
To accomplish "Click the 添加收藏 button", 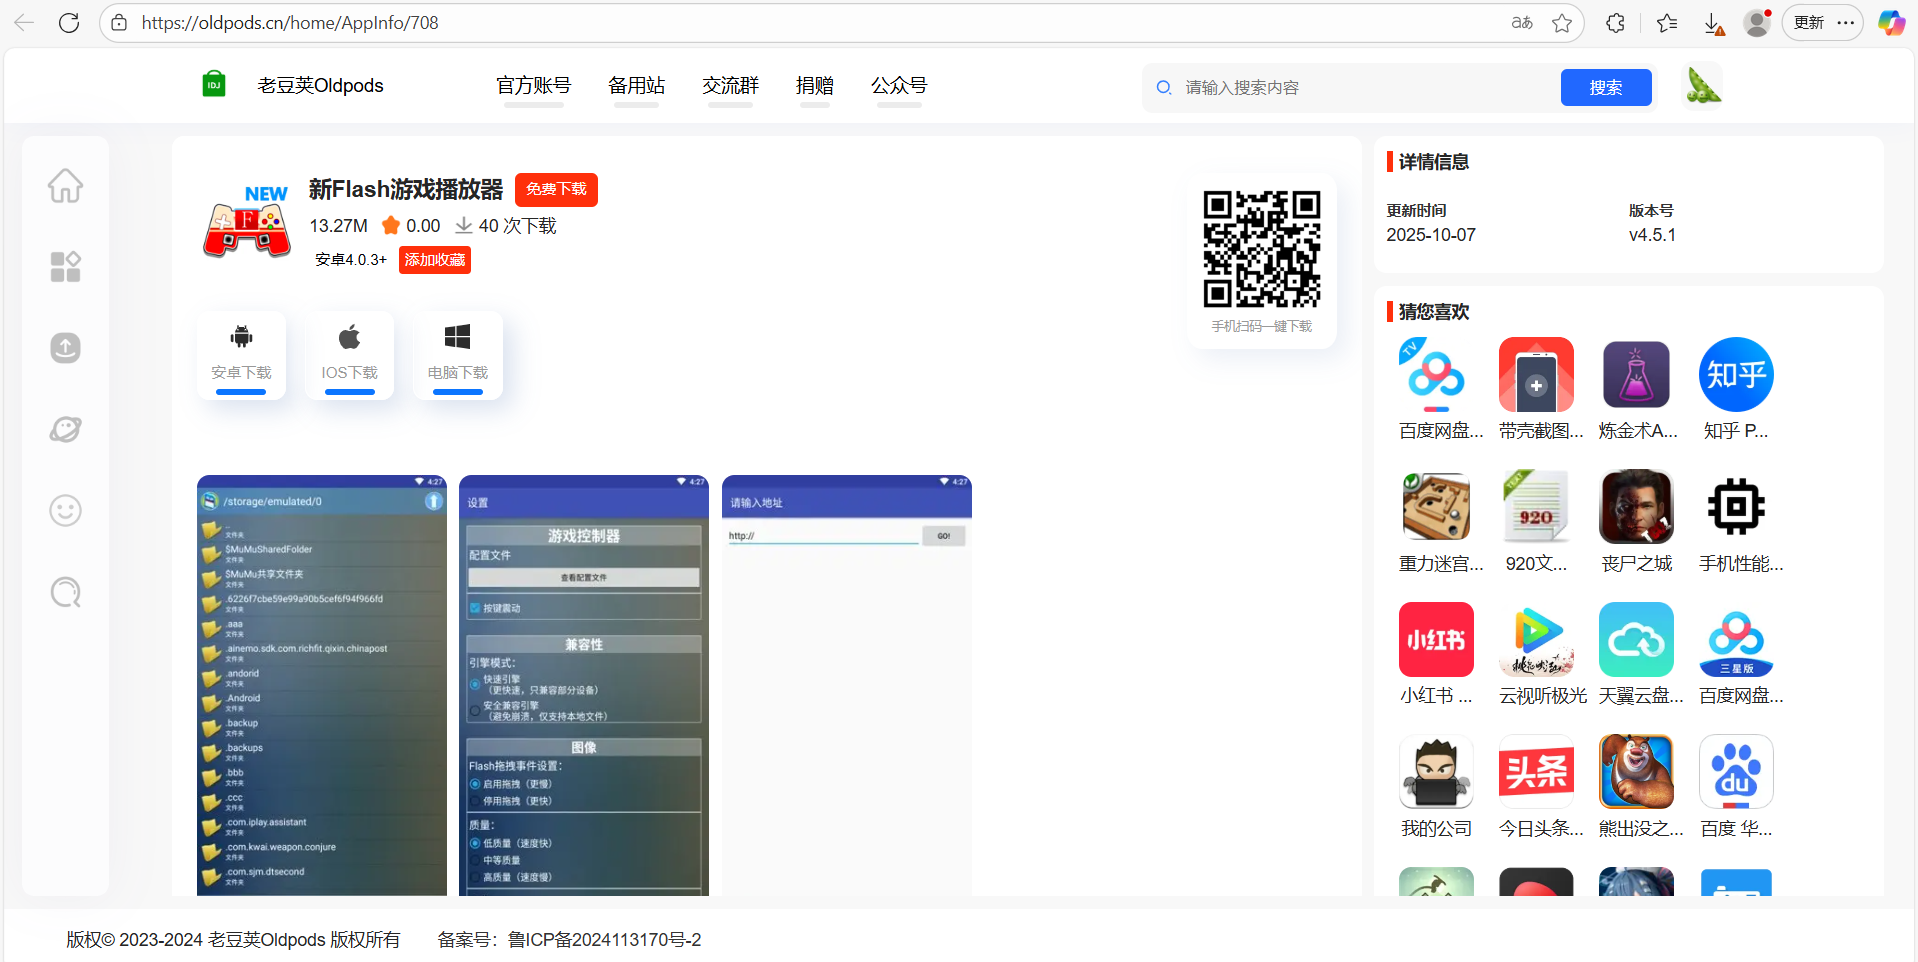I will coord(435,260).
